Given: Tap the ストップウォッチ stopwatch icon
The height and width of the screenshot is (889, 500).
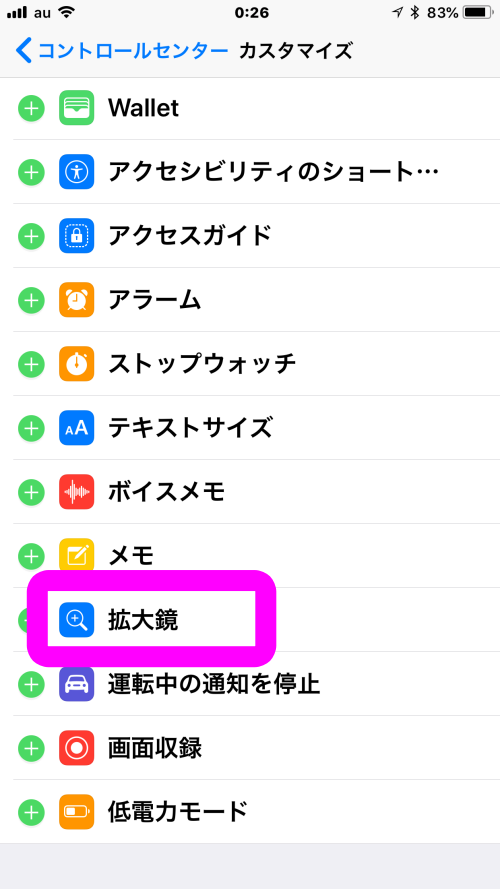Looking at the screenshot, I should pyautogui.click(x=77, y=364).
